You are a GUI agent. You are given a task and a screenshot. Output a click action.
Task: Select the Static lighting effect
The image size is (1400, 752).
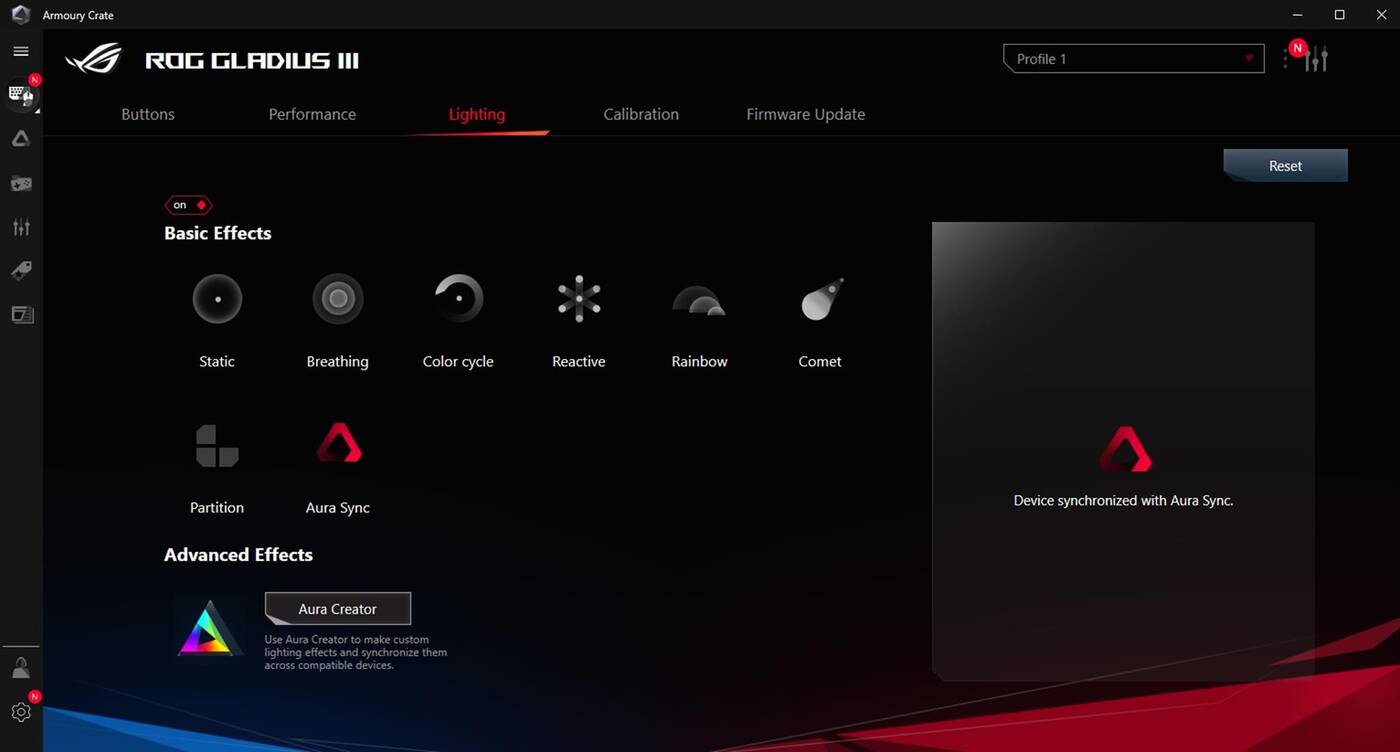pyautogui.click(x=217, y=299)
